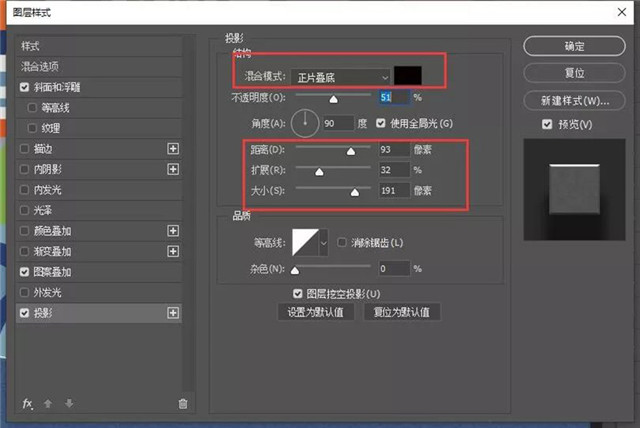Screen dimensions: 640x428
Task: Add another 内阴影 effect with plus icon
Action: (173, 169)
